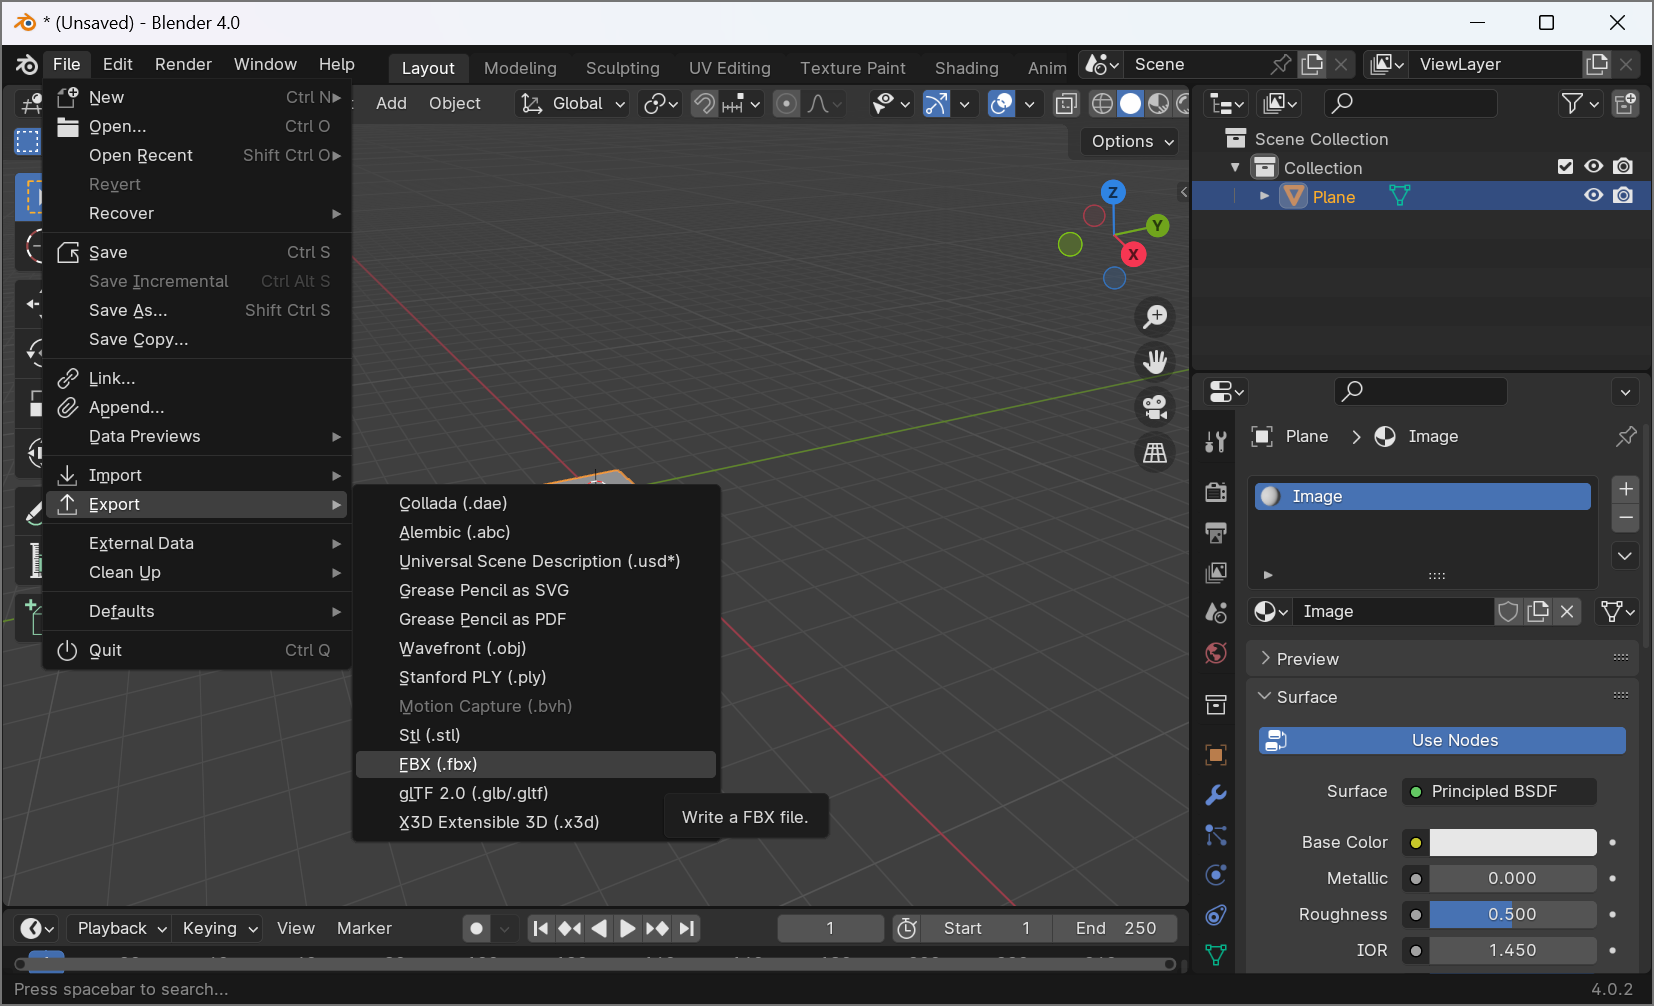This screenshot has height=1006, width=1654.
Task: Open World properties tab icon
Action: (1216, 653)
